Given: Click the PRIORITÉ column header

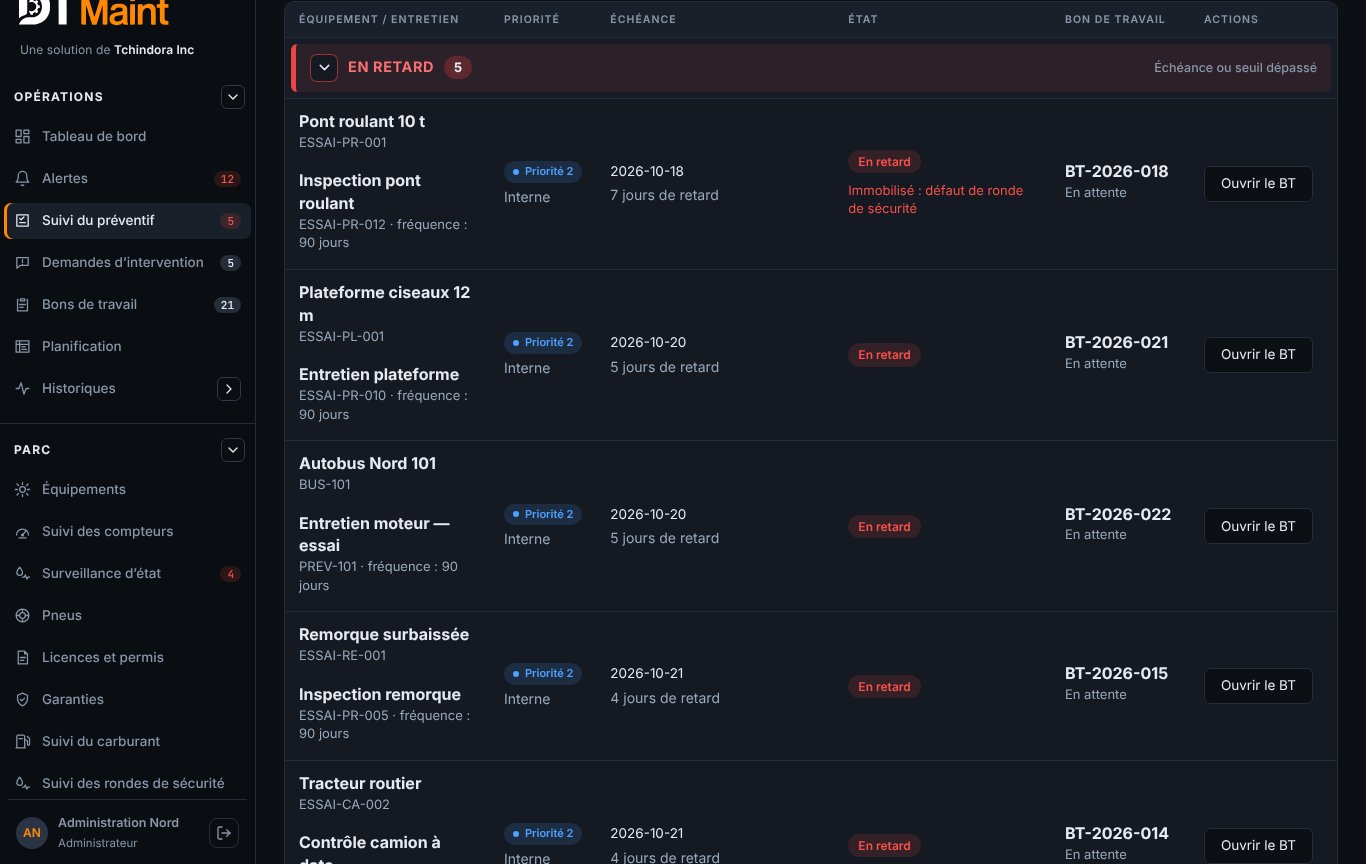Looking at the screenshot, I should coord(531,19).
